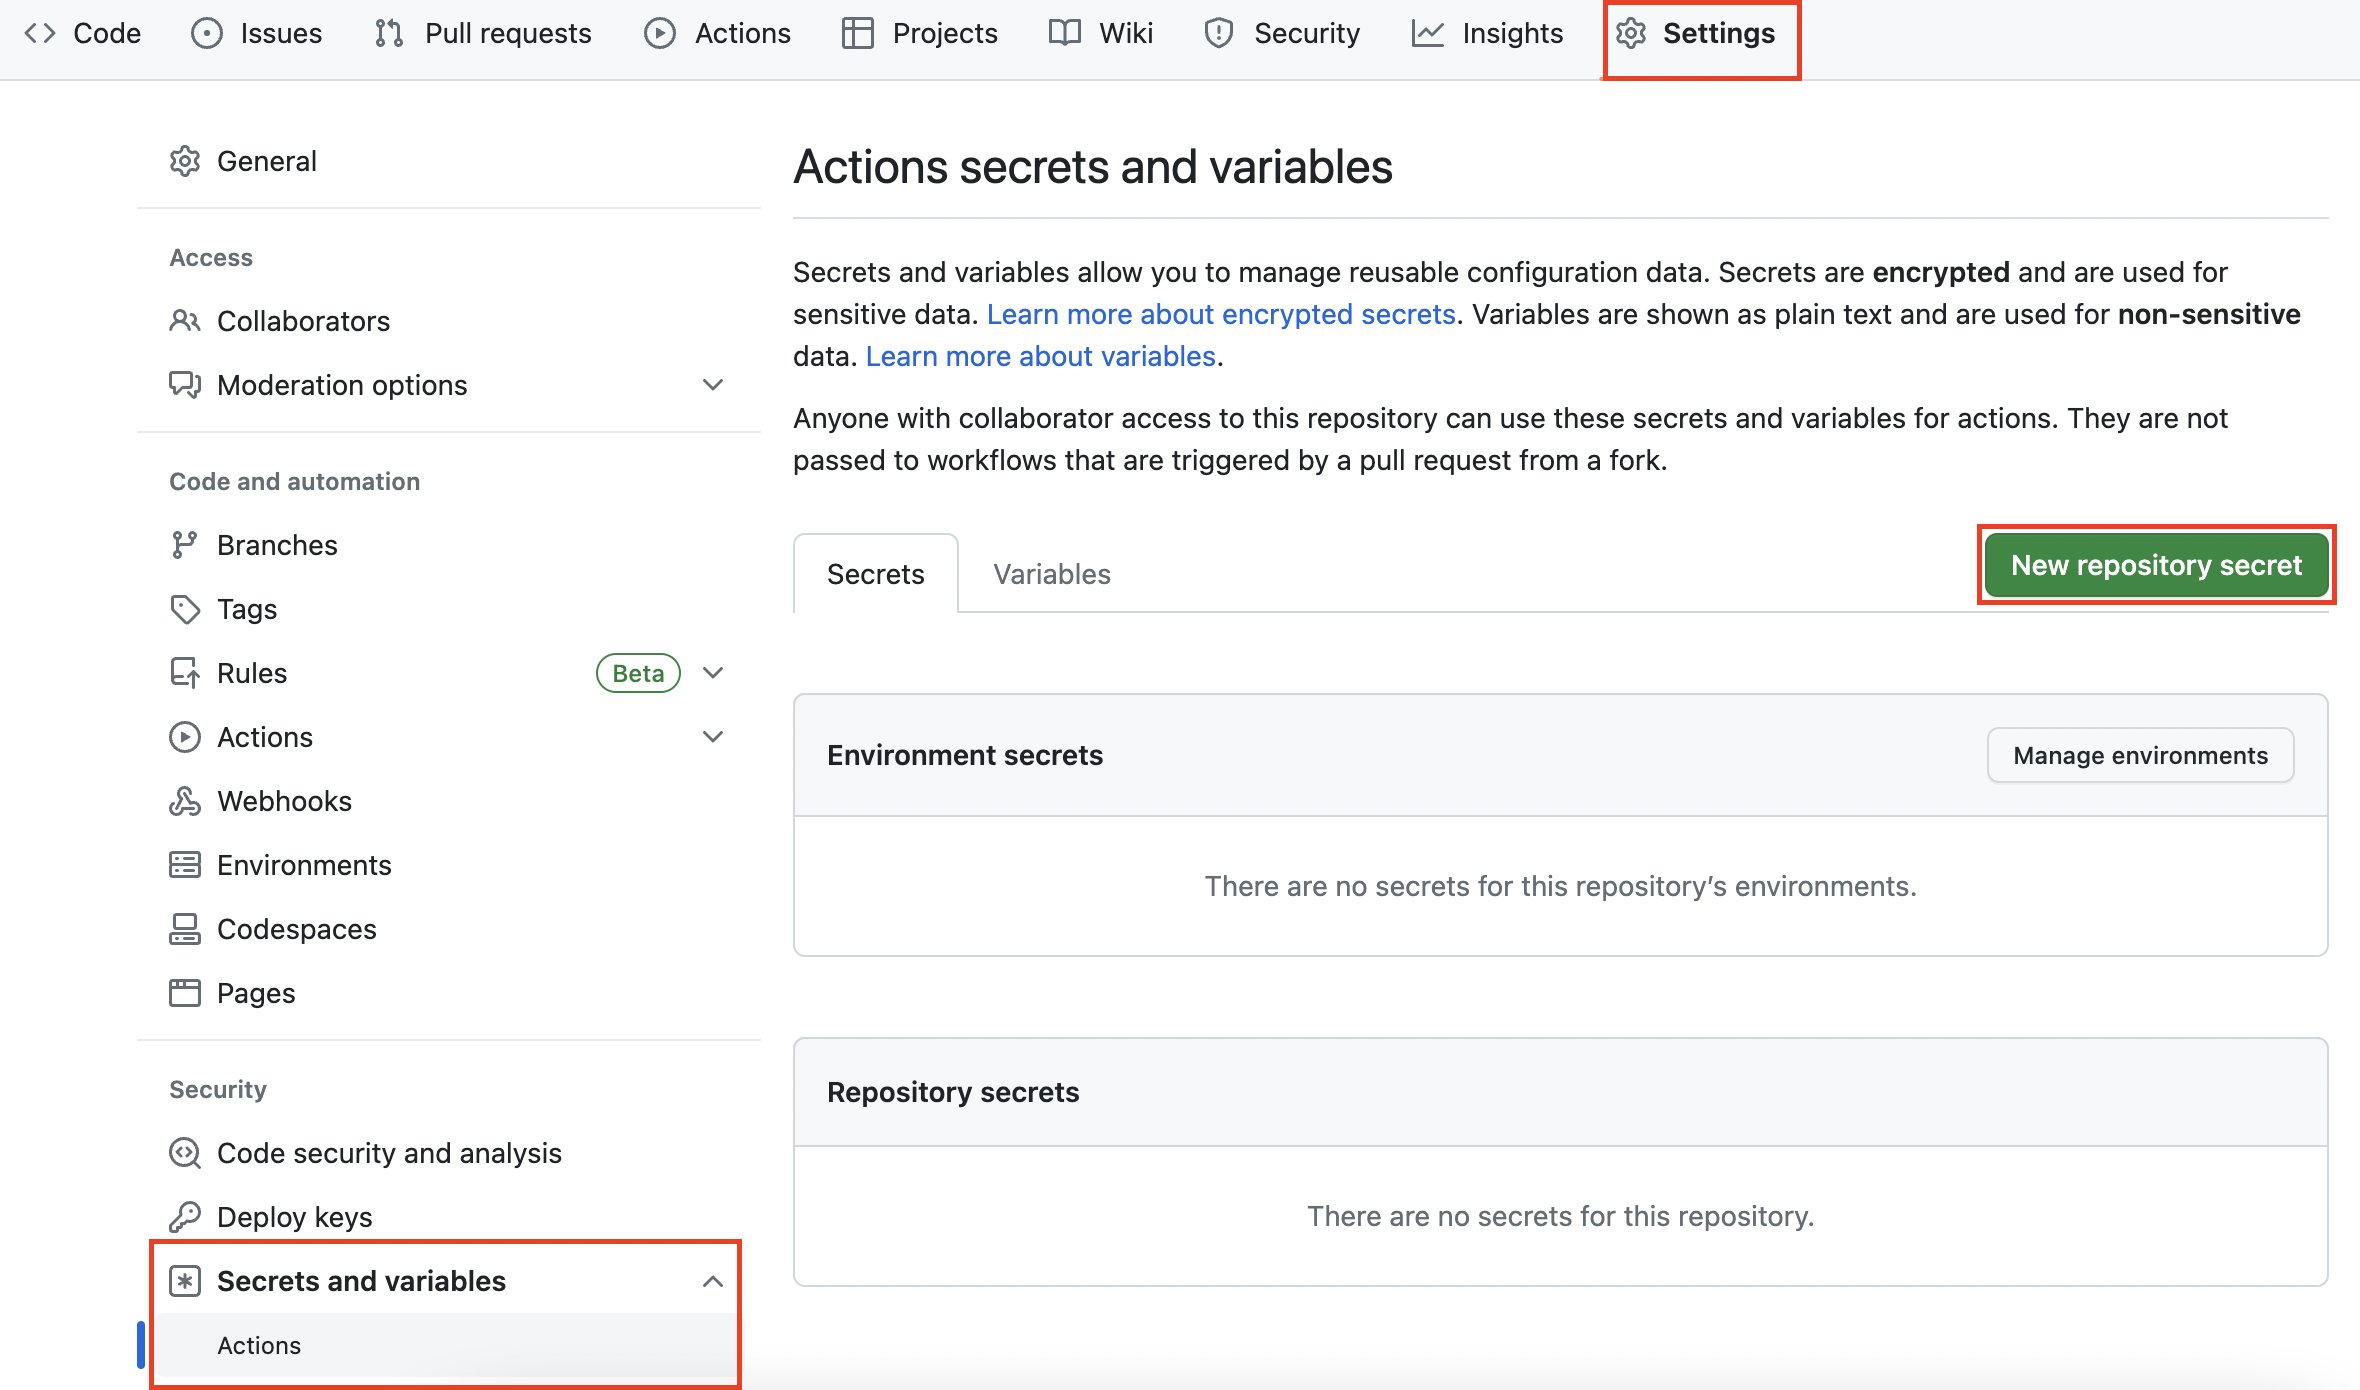Click the Deploy keys key icon

click(185, 1217)
